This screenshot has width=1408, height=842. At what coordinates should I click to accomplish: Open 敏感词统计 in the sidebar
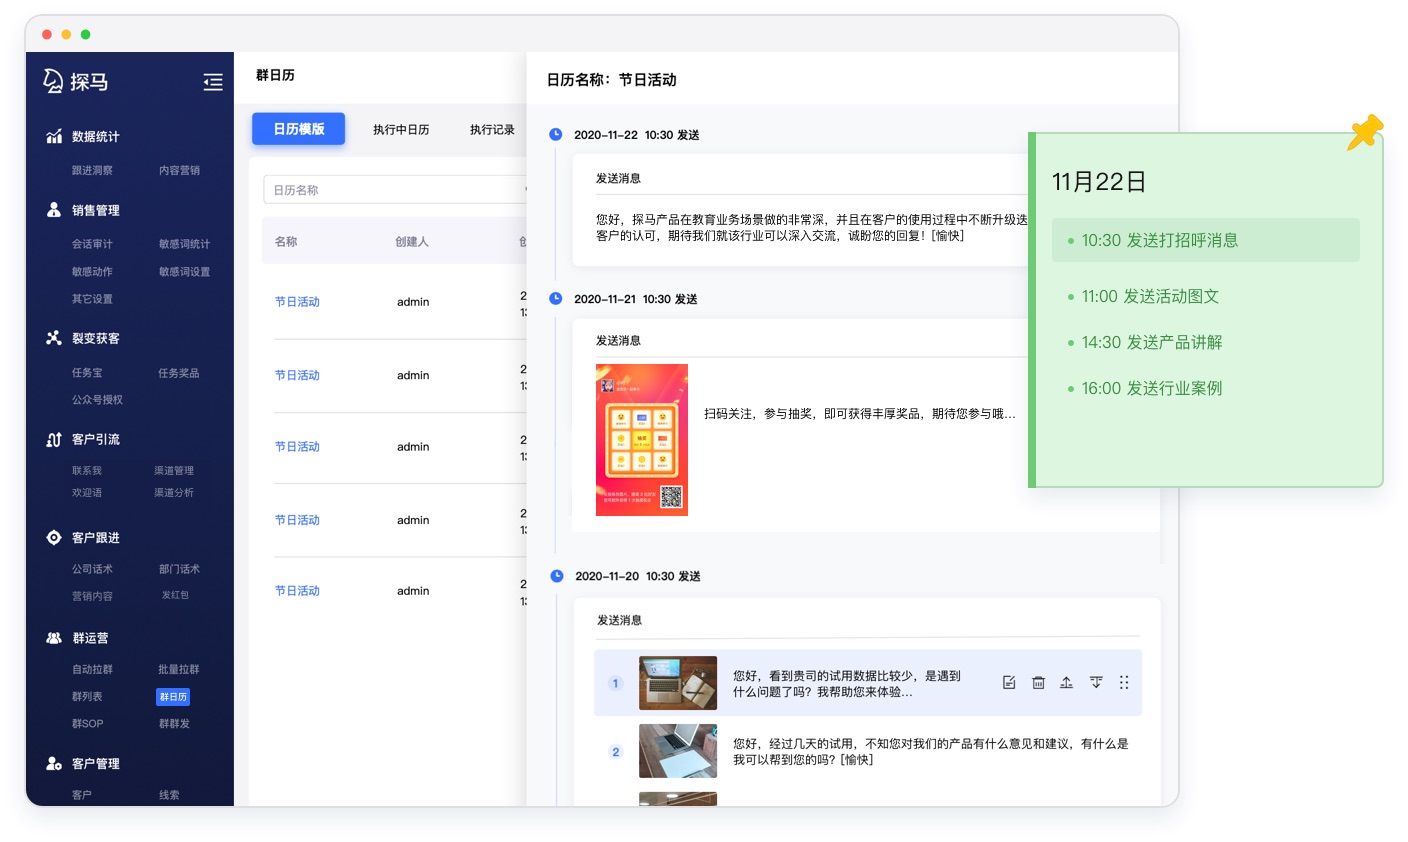184,244
